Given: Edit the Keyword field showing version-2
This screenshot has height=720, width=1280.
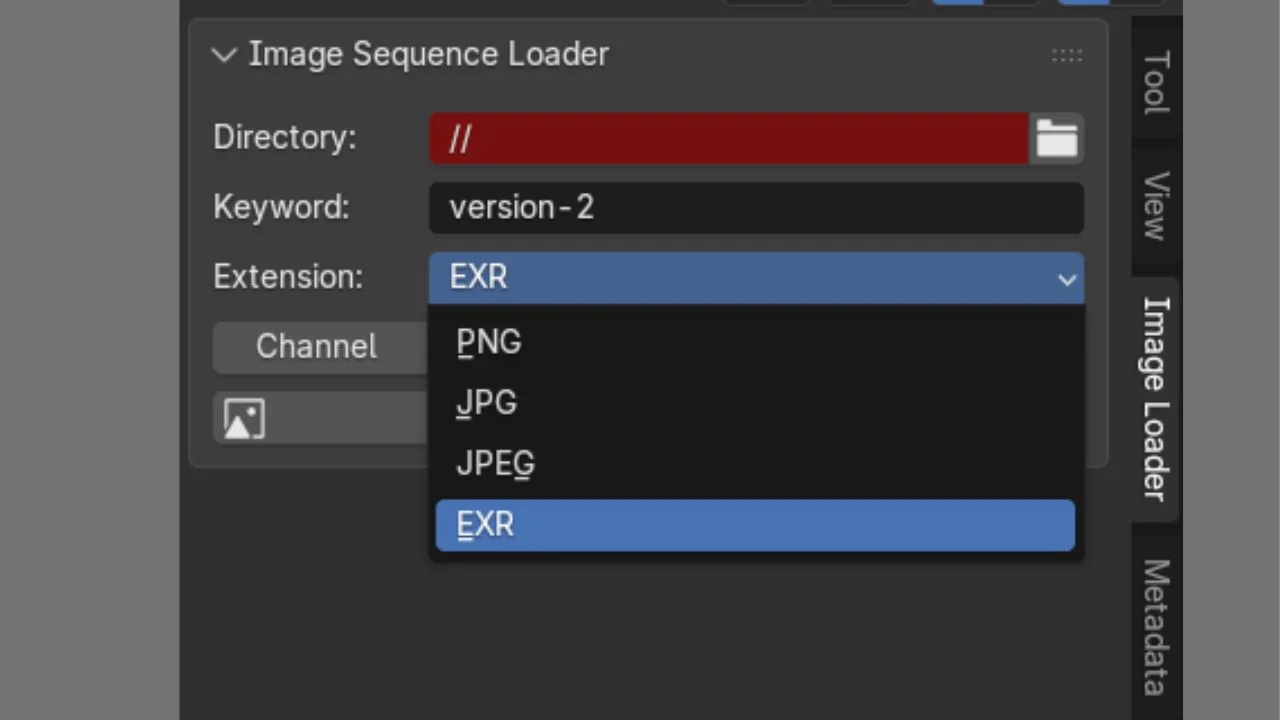Looking at the screenshot, I should click(756, 207).
